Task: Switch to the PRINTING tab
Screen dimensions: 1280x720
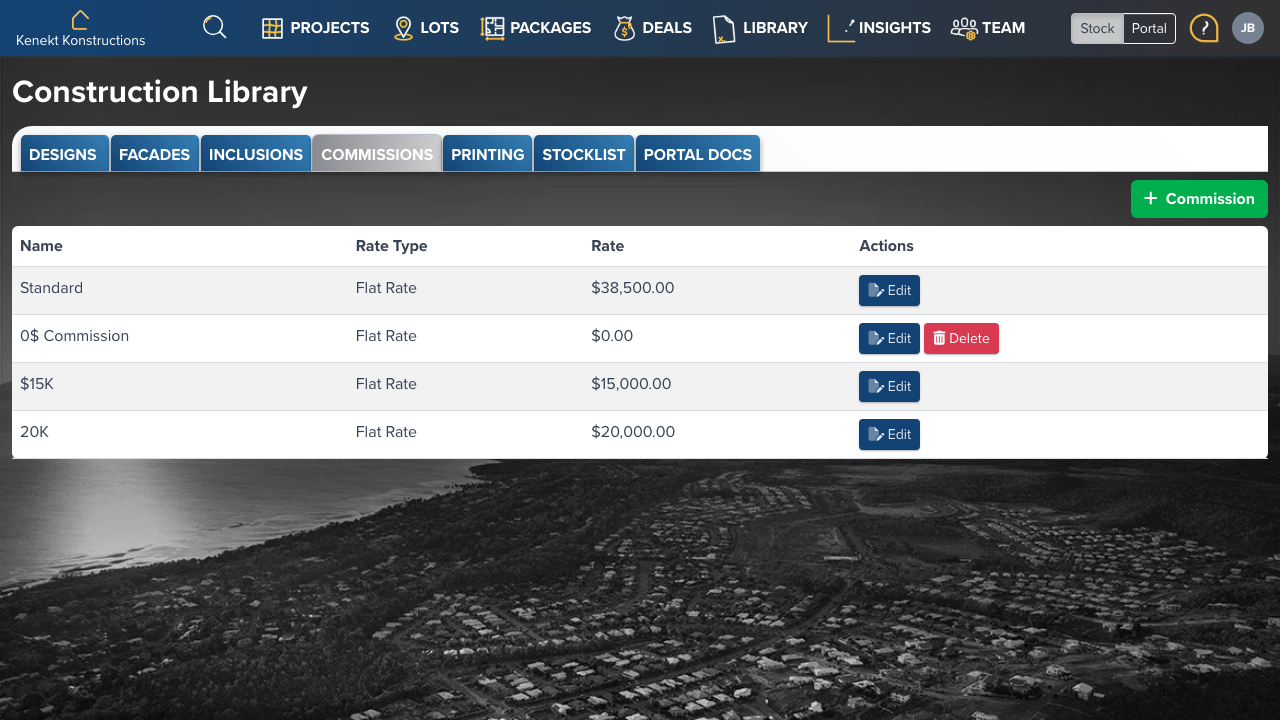Action: pyautogui.click(x=488, y=154)
